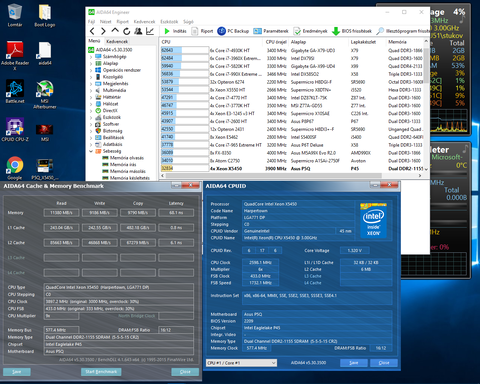Open the graph icon in AIDA64 toolbar
Screen dimensions: 480x384
point(150,31)
